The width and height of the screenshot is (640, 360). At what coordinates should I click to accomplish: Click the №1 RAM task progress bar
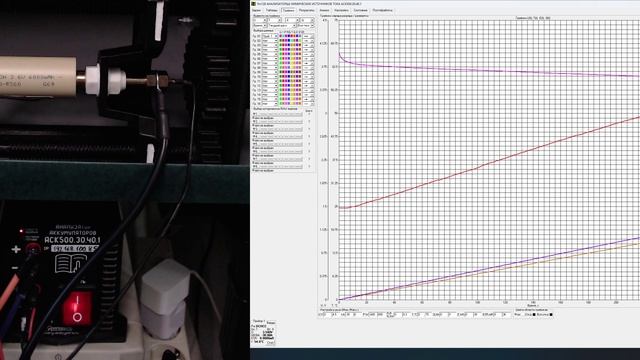(280, 114)
